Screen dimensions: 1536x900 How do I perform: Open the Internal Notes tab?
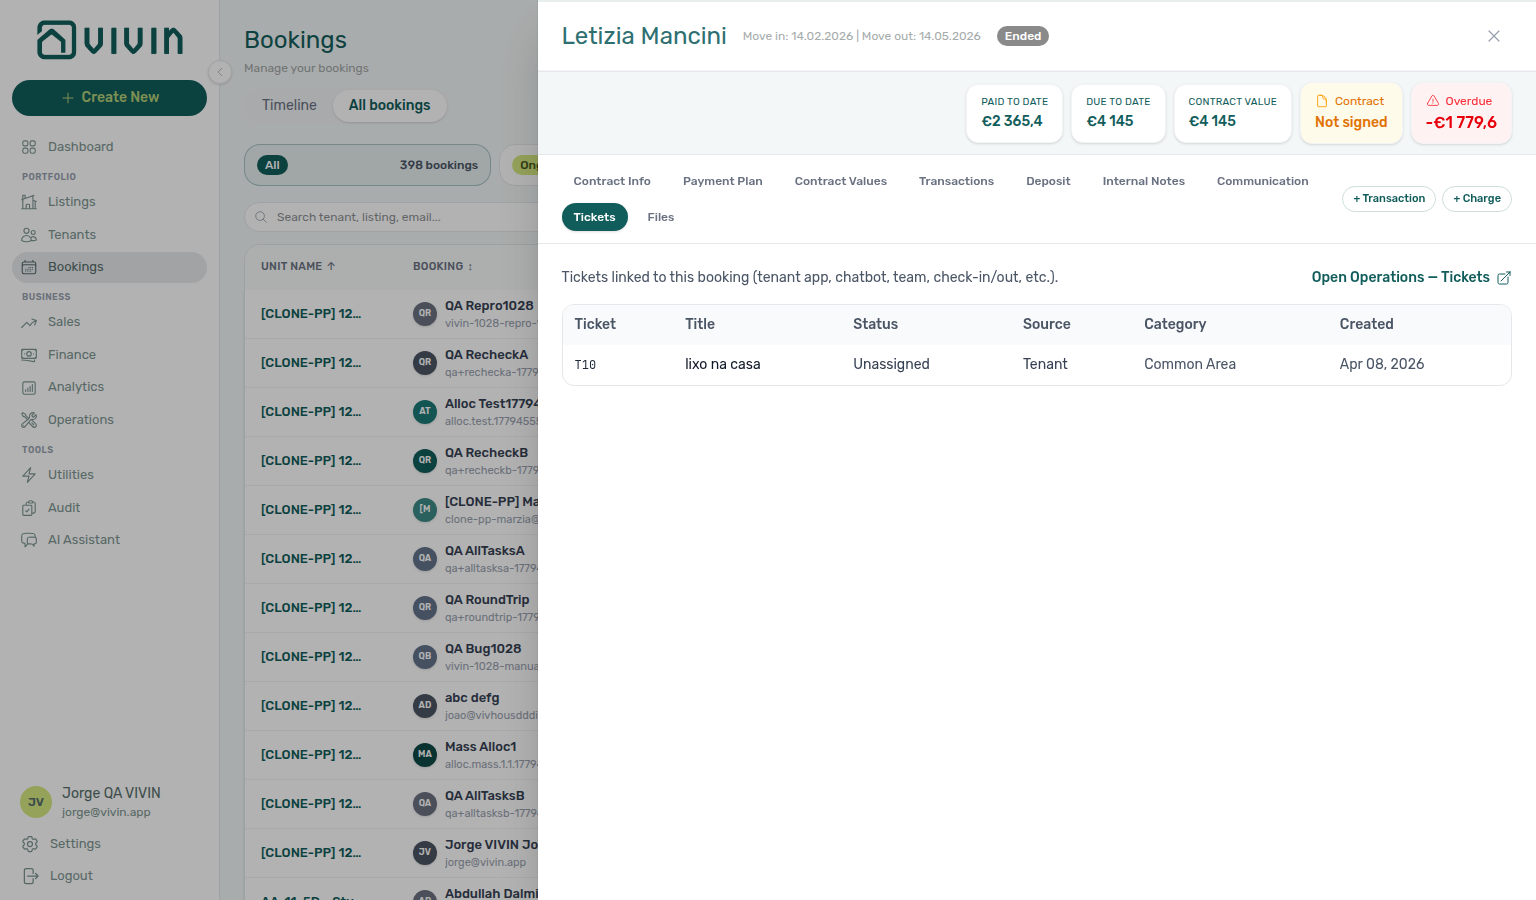coord(1144,181)
